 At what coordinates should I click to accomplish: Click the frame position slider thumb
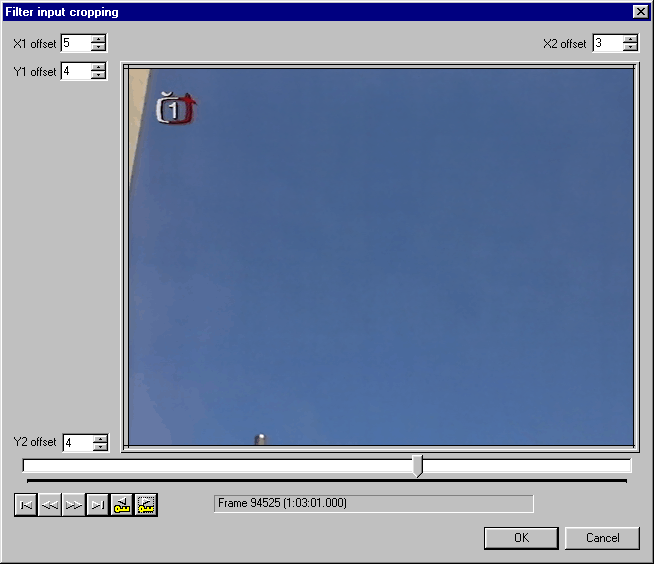click(418, 466)
